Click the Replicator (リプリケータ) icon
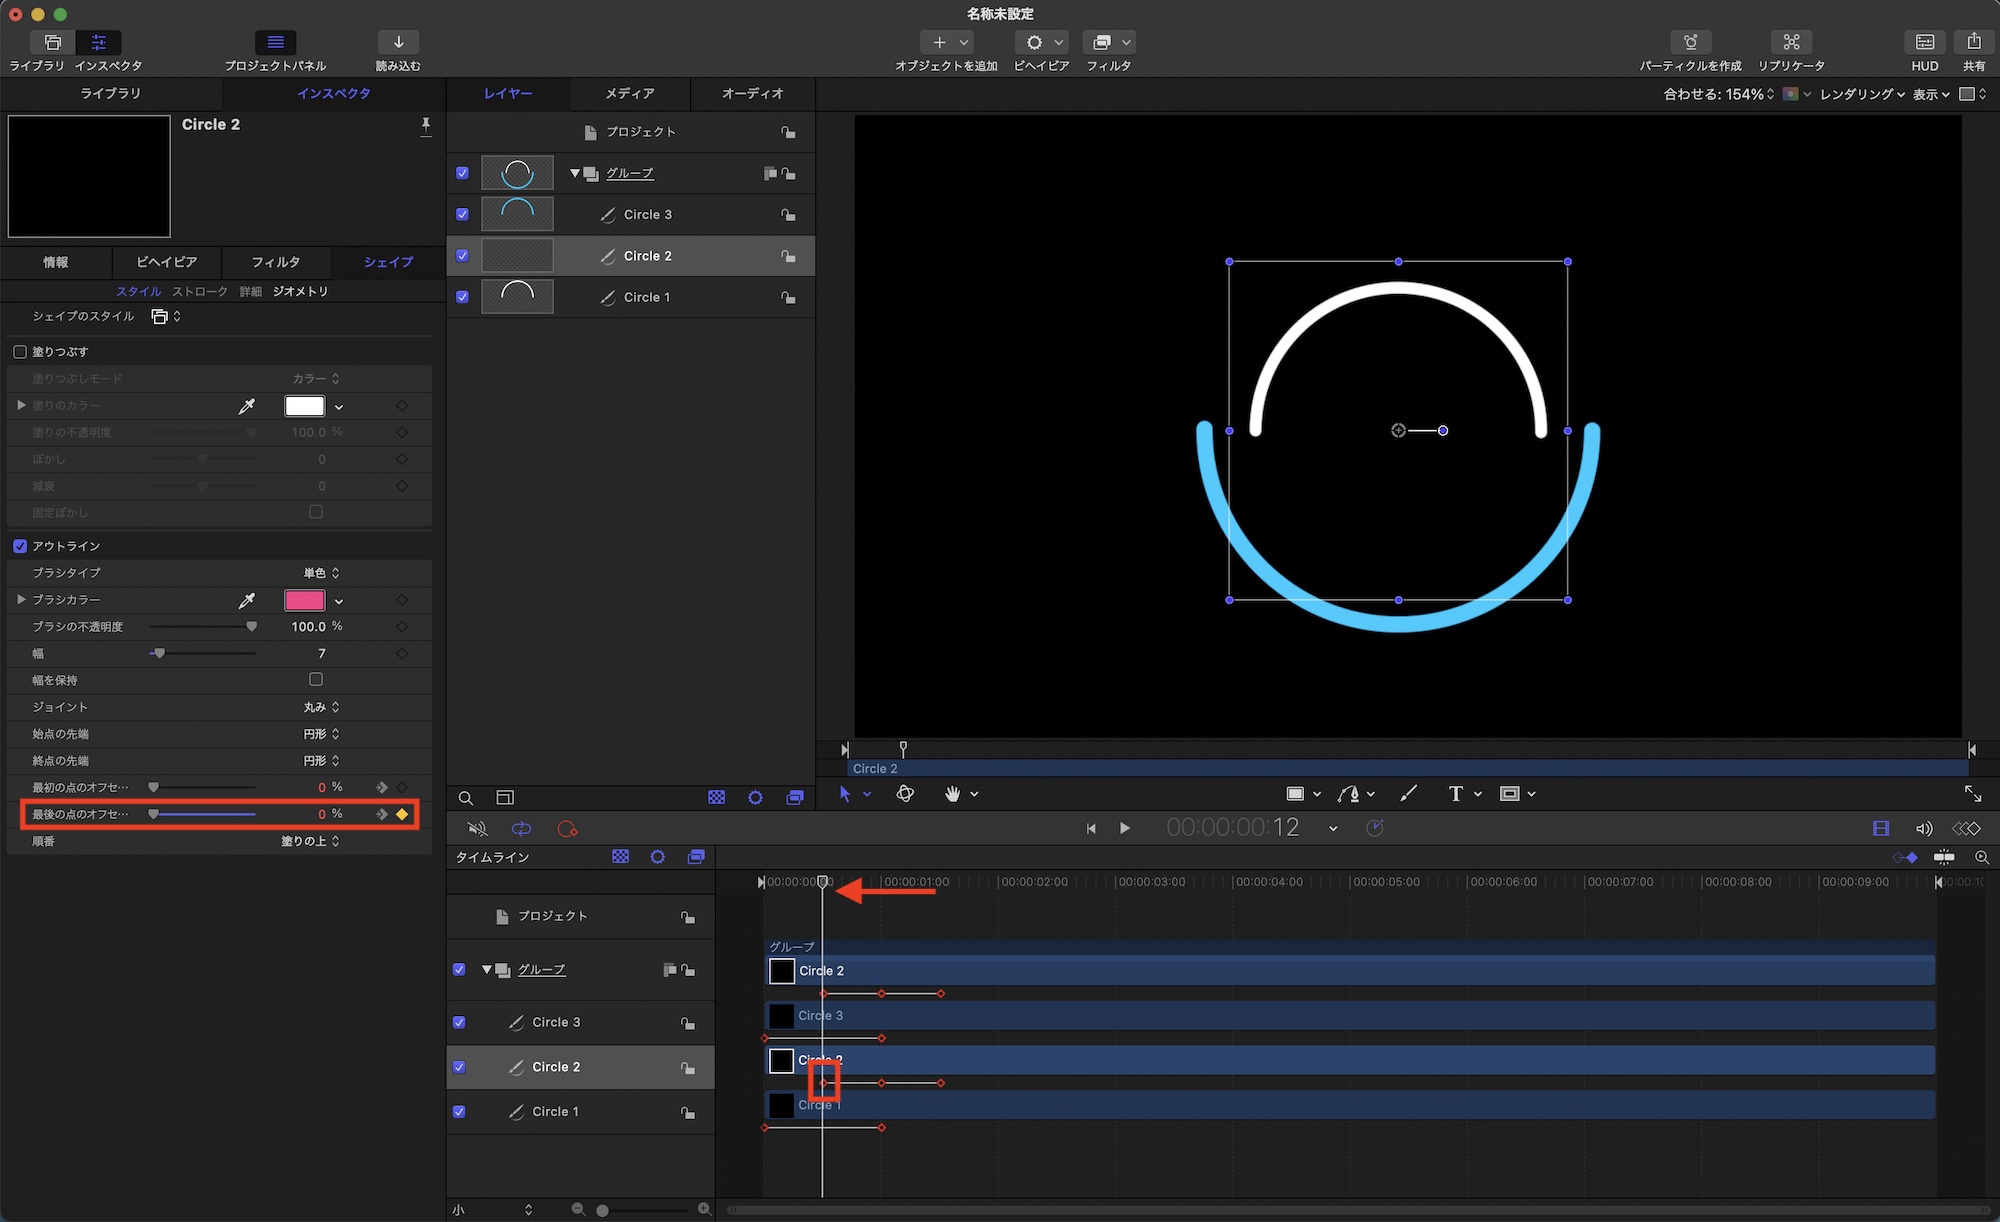This screenshot has width=2000, height=1222. pyautogui.click(x=1790, y=42)
